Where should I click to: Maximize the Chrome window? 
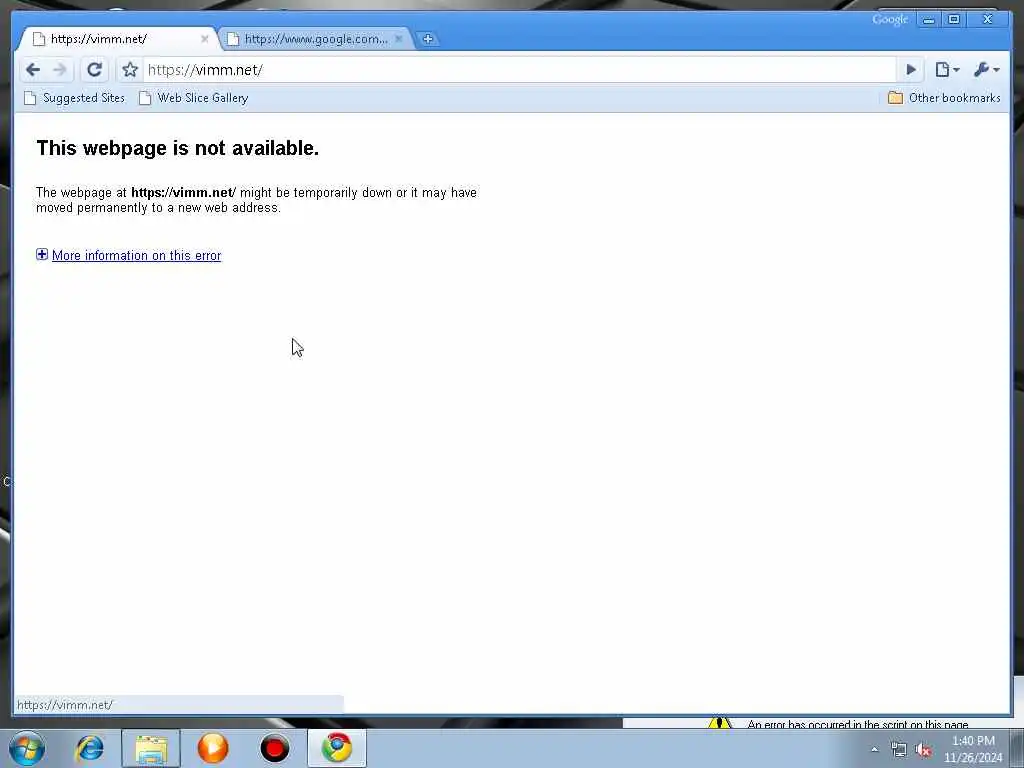point(954,20)
